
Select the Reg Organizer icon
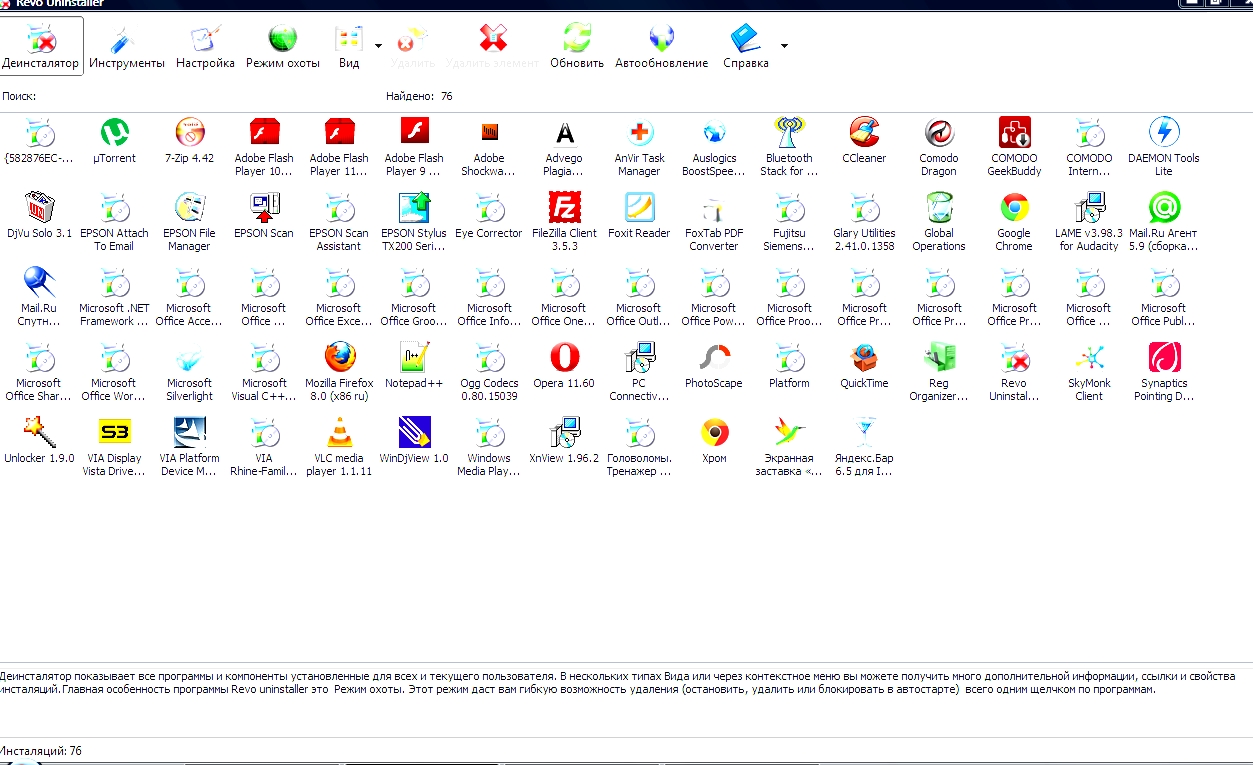940,357
